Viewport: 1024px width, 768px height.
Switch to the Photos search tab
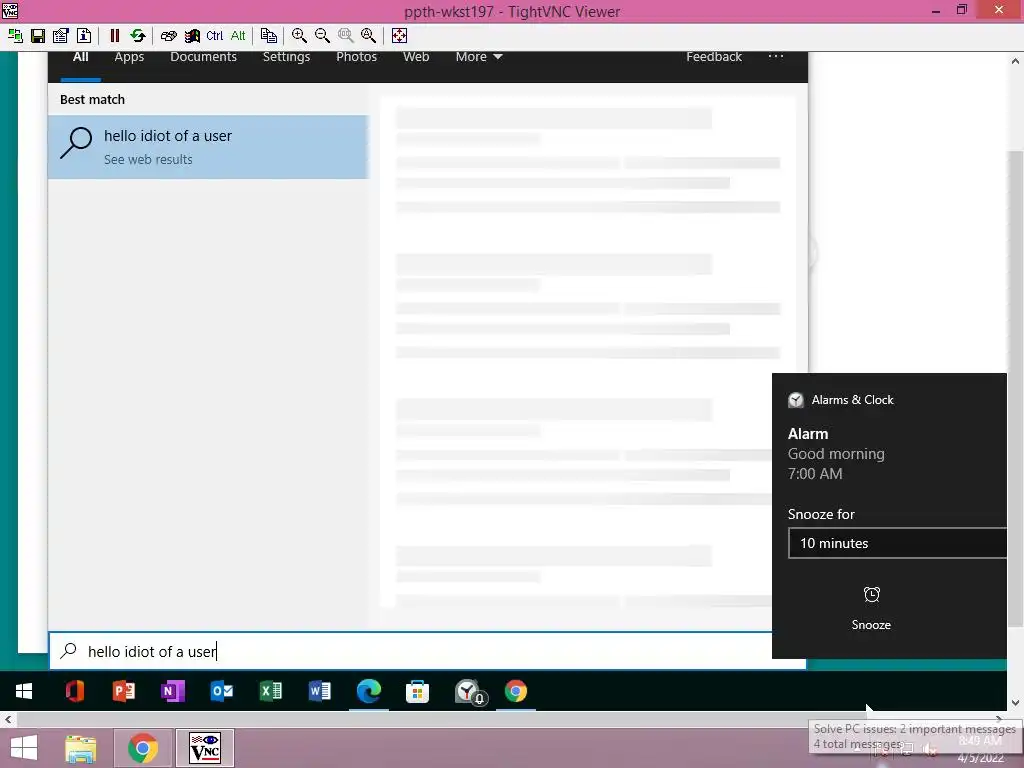click(357, 57)
